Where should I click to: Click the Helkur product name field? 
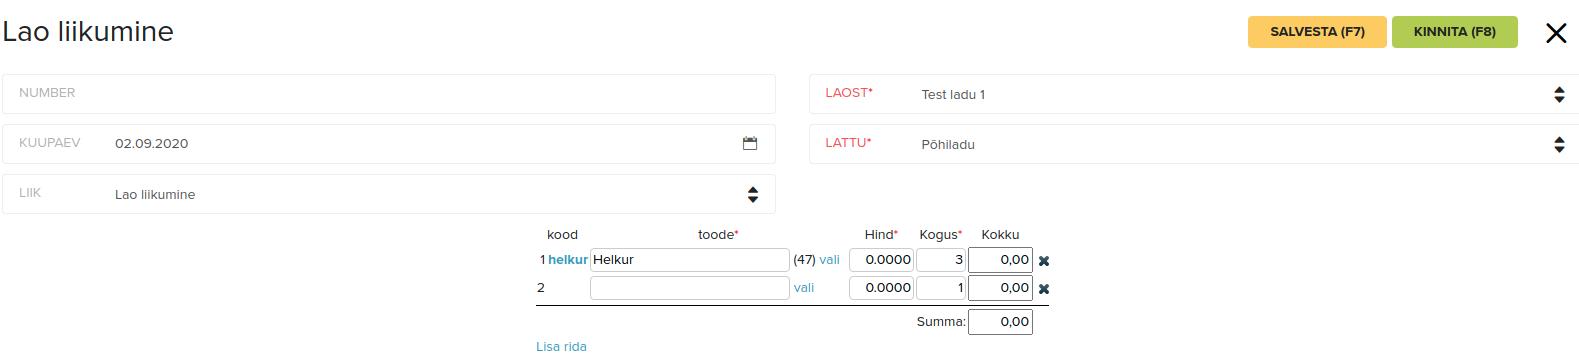(690, 260)
